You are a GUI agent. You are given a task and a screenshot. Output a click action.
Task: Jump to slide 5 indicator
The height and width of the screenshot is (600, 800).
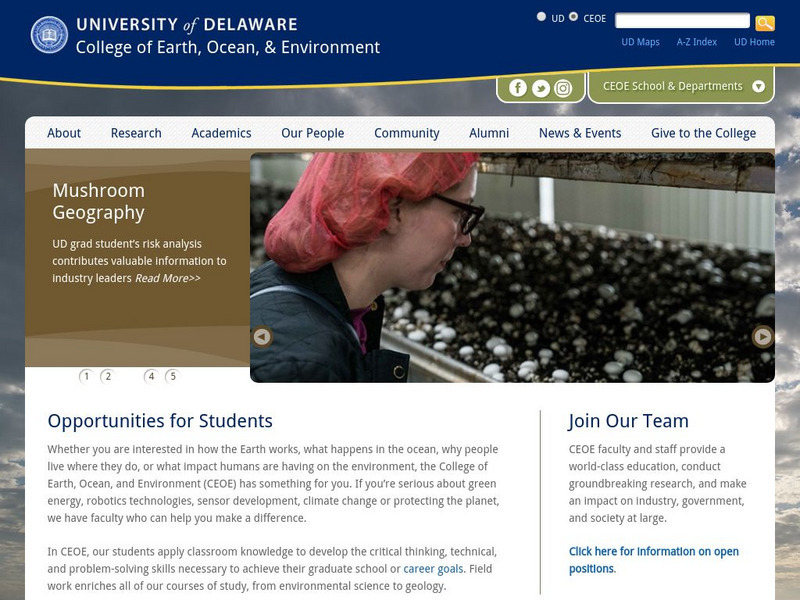(x=172, y=377)
